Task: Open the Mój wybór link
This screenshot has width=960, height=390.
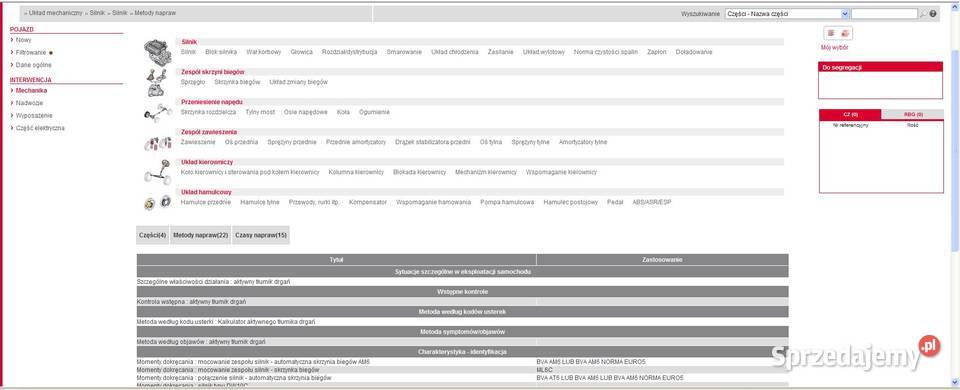Action: click(x=834, y=48)
